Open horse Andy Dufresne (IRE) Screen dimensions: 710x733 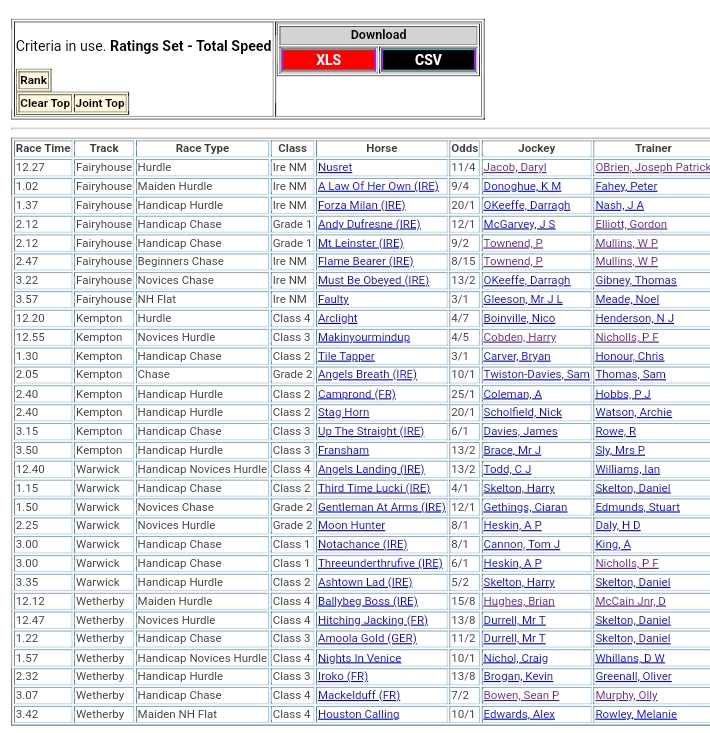(x=369, y=224)
